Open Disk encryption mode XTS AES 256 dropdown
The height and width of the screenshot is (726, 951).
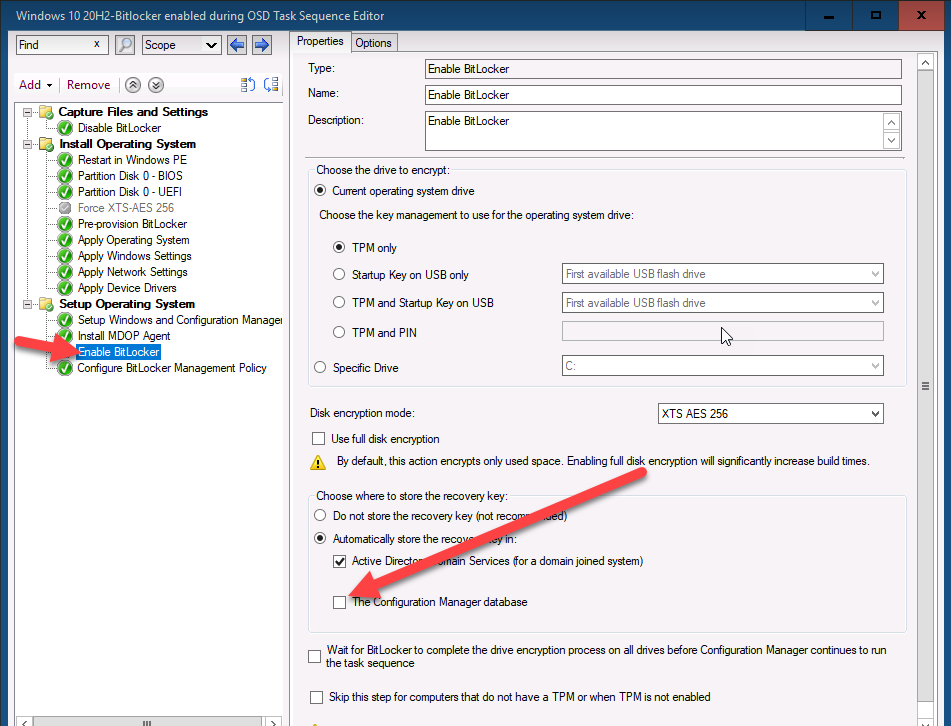[x=770, y=414]
